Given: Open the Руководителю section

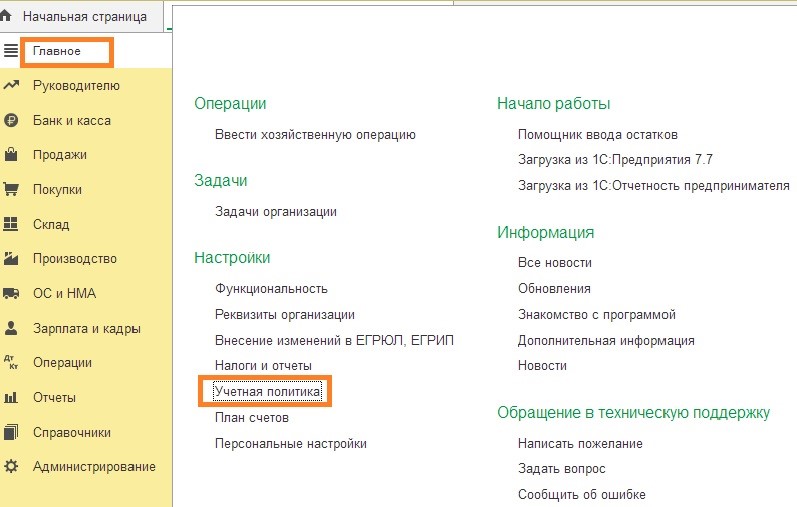Looking at the screenshot, I should pos(76,85).
